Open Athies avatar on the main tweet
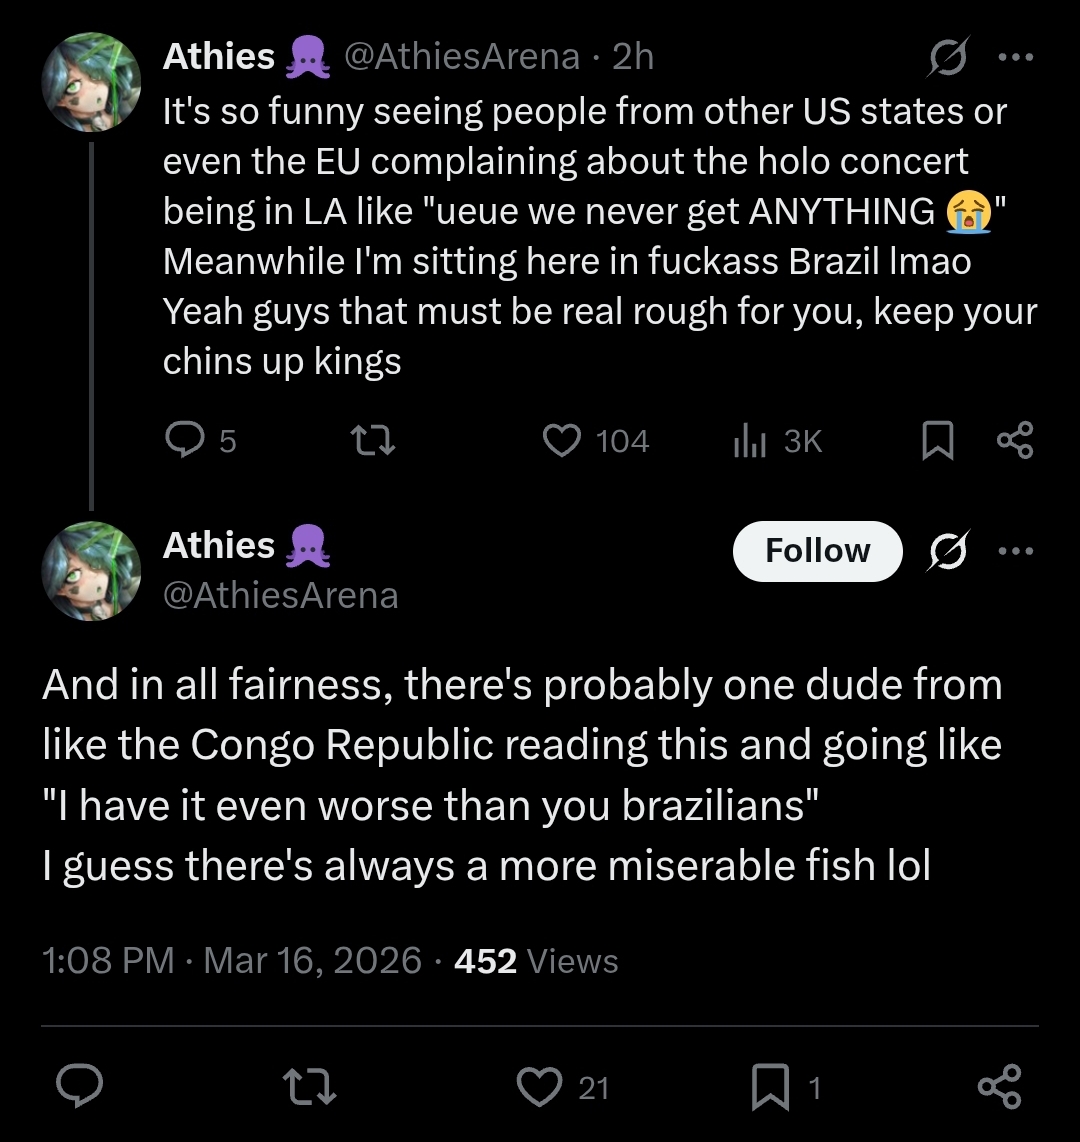The height and width of the screenshot is (1142, 1080). coord(91,571)
